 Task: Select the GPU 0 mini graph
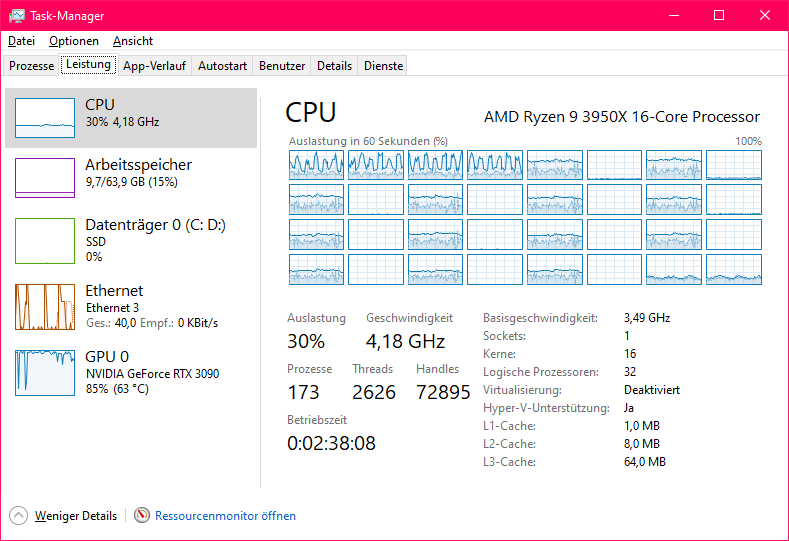pos(45,372)
